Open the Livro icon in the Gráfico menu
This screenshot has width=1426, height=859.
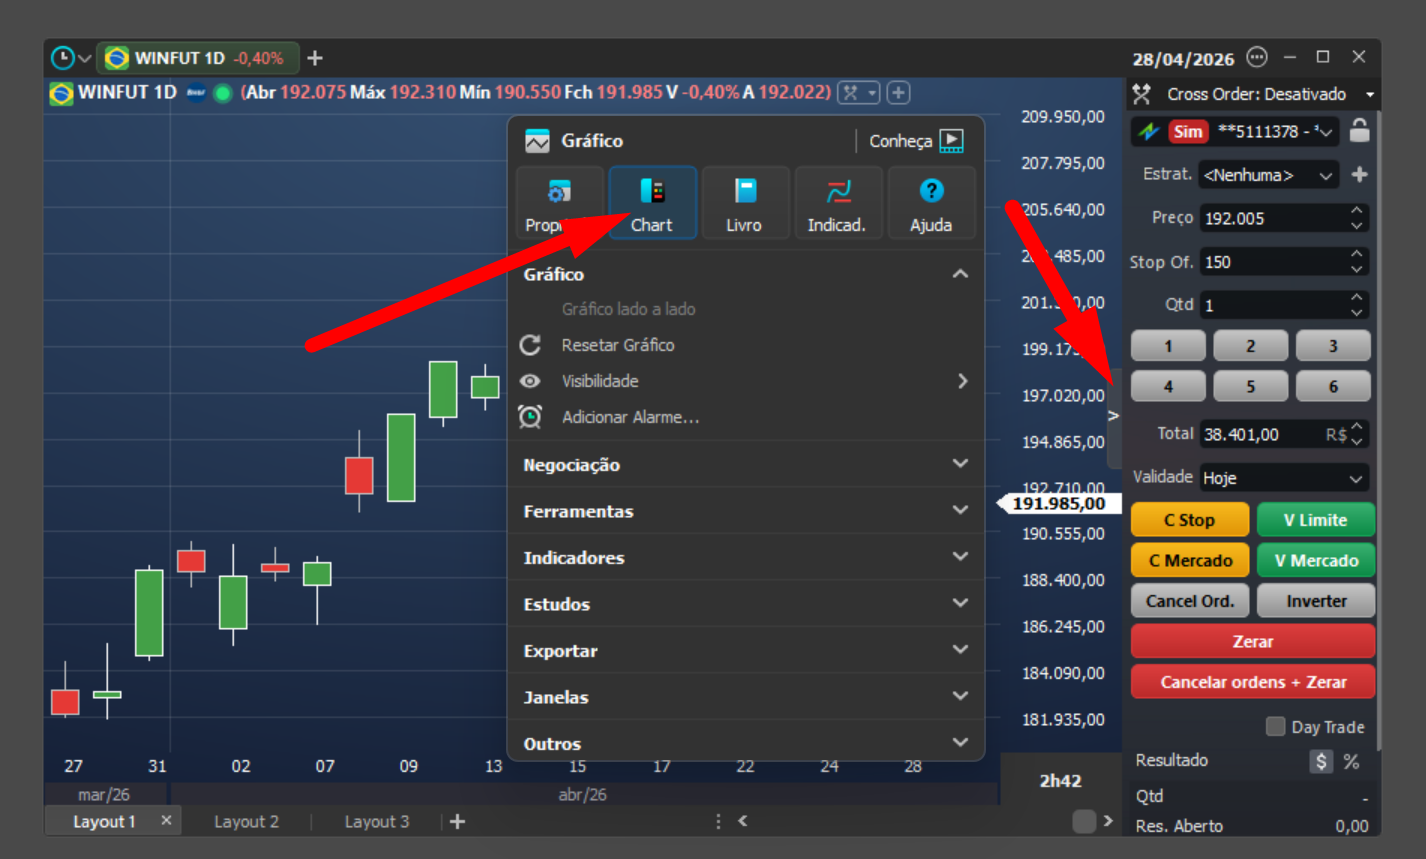click(x=744, y=203)
